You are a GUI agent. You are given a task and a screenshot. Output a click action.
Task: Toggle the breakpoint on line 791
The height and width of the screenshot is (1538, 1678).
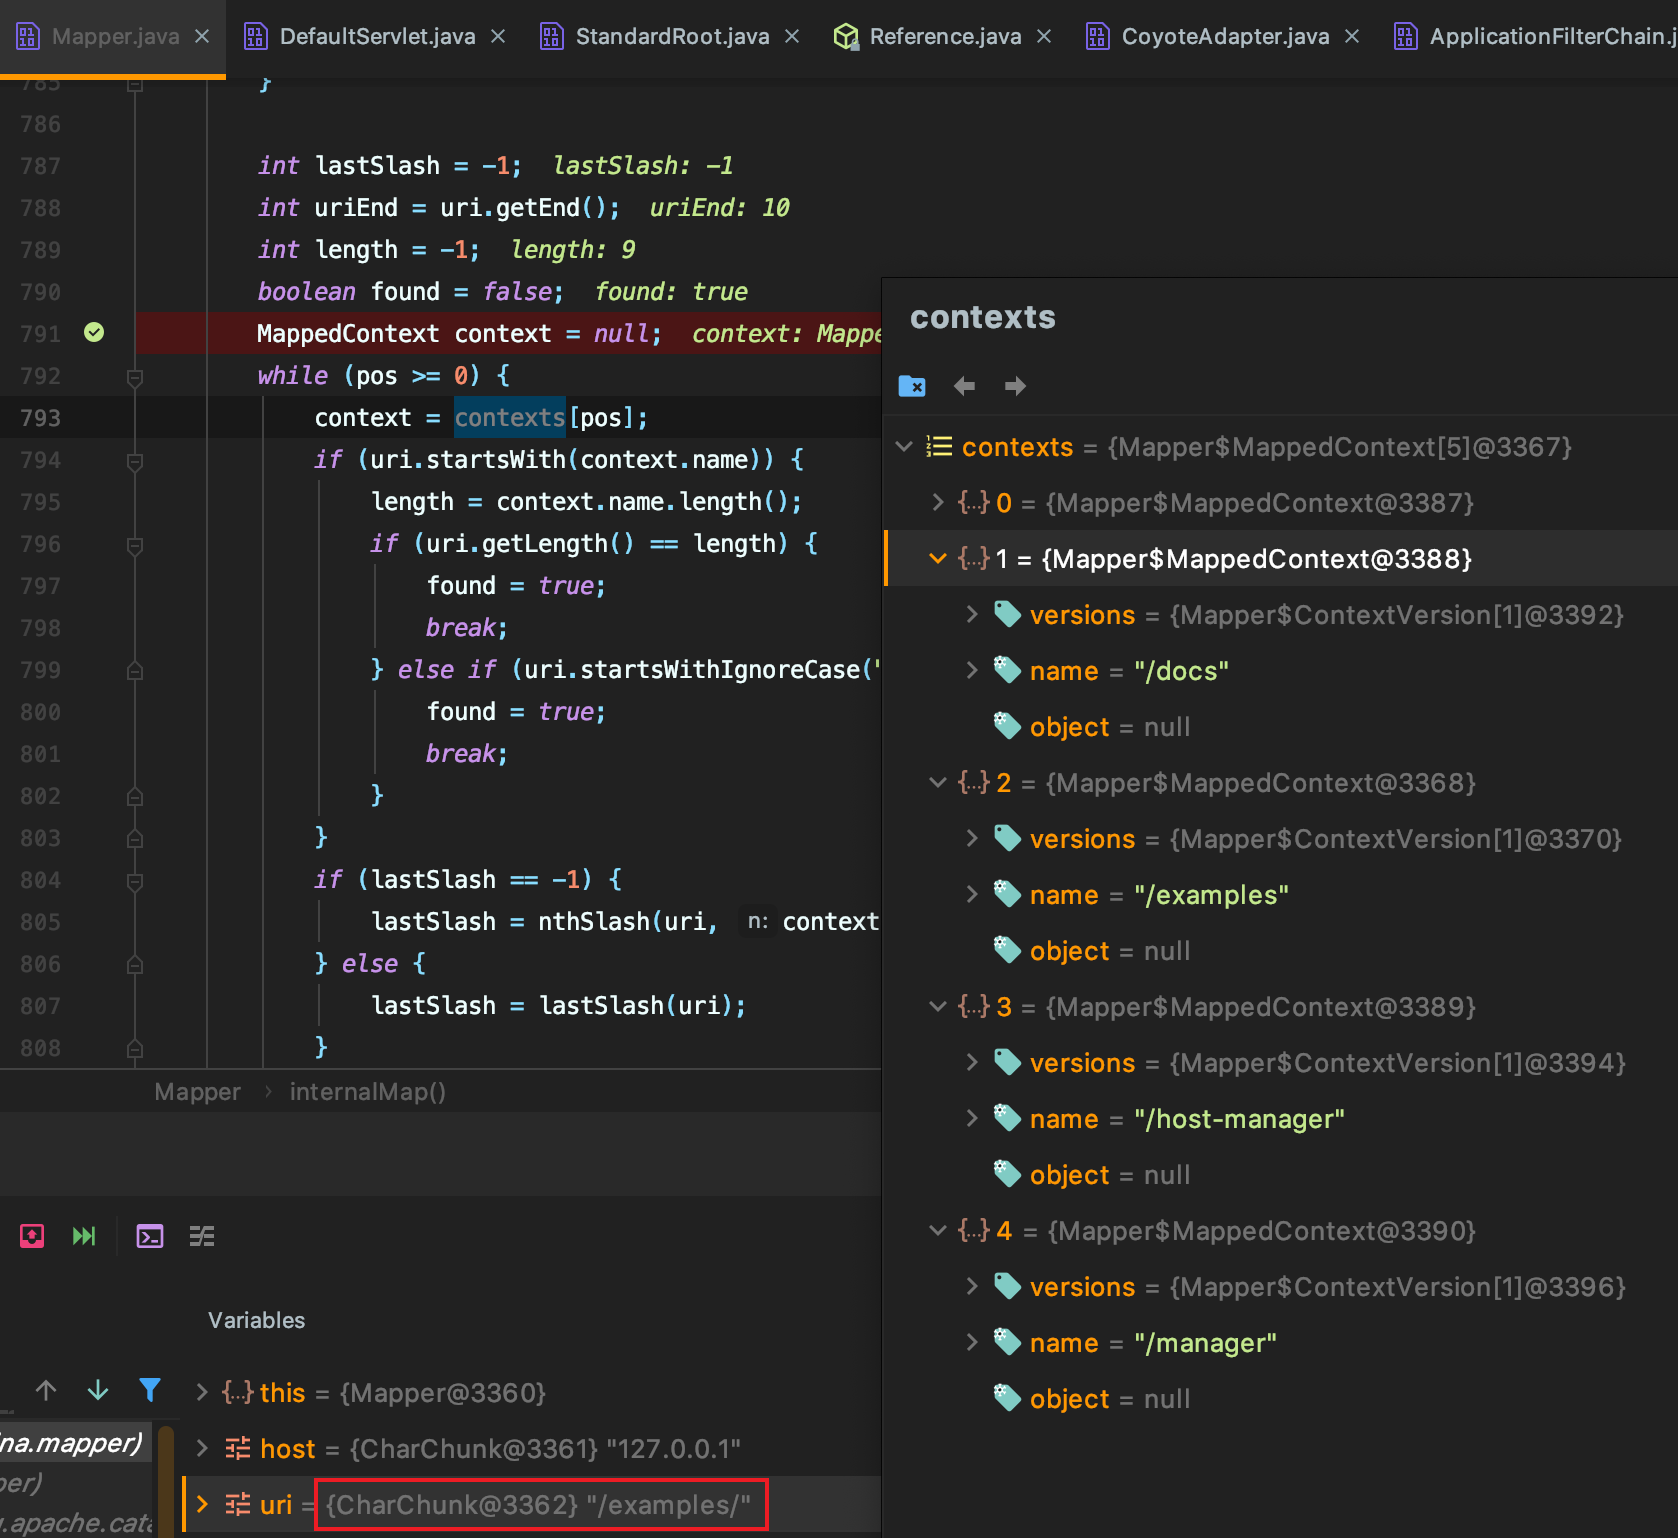[94, 333]
